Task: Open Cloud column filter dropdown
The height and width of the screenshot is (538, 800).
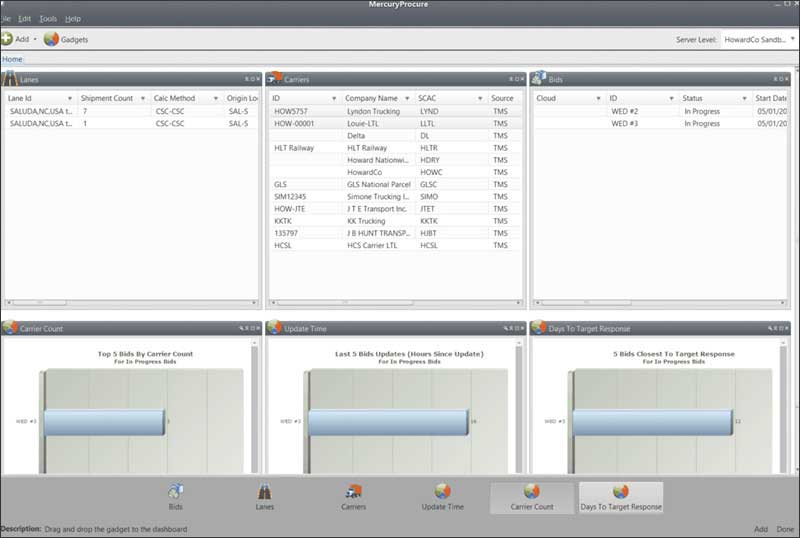Action: [x=598, y=98]
